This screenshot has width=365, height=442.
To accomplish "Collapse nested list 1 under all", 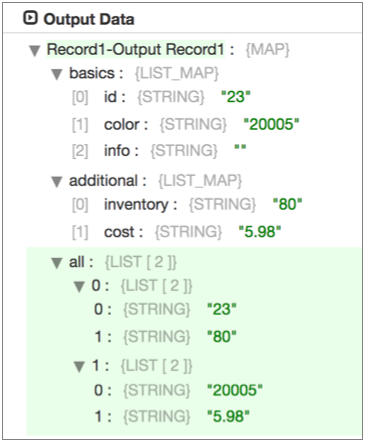I will tap(79, 367).
